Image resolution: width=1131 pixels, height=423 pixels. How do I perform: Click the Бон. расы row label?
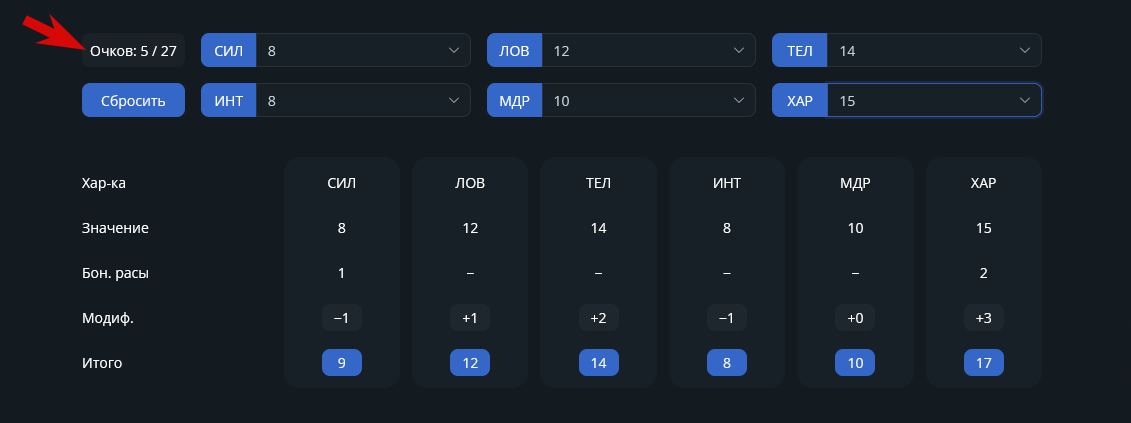click(x=115, y=274)
